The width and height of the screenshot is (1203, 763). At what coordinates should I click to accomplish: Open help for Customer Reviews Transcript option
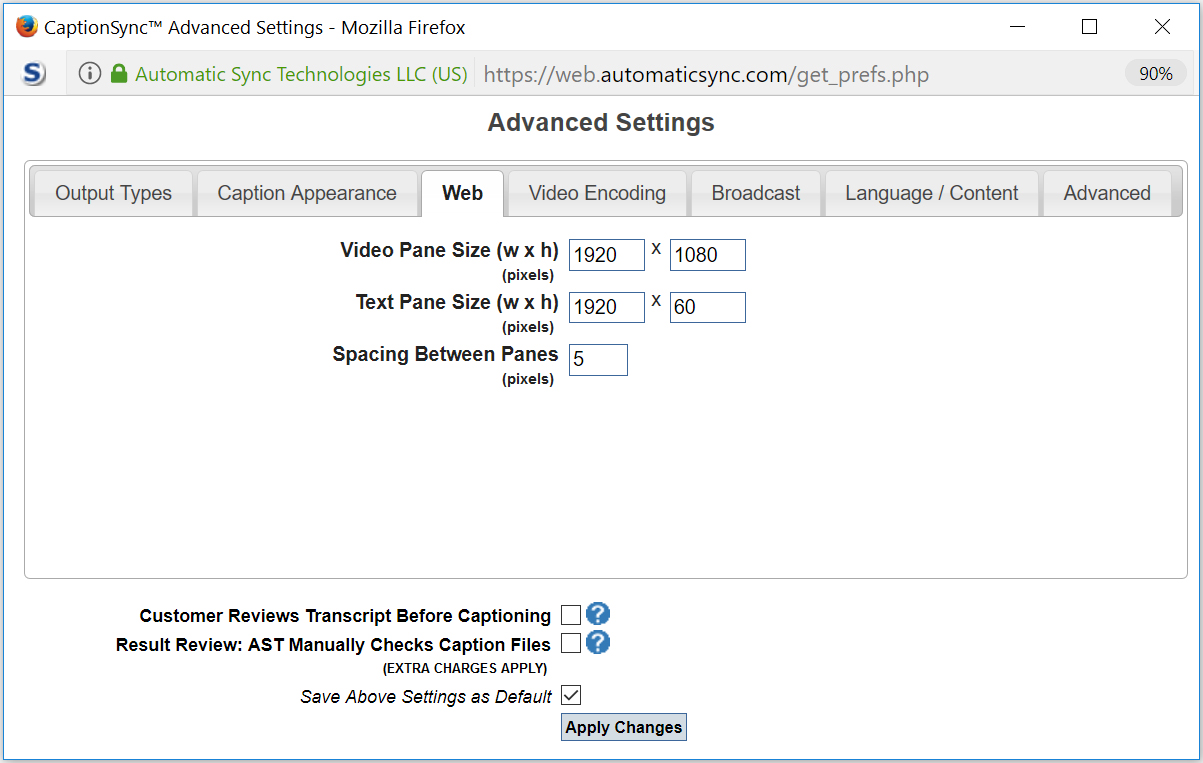[x=598, y=614]
